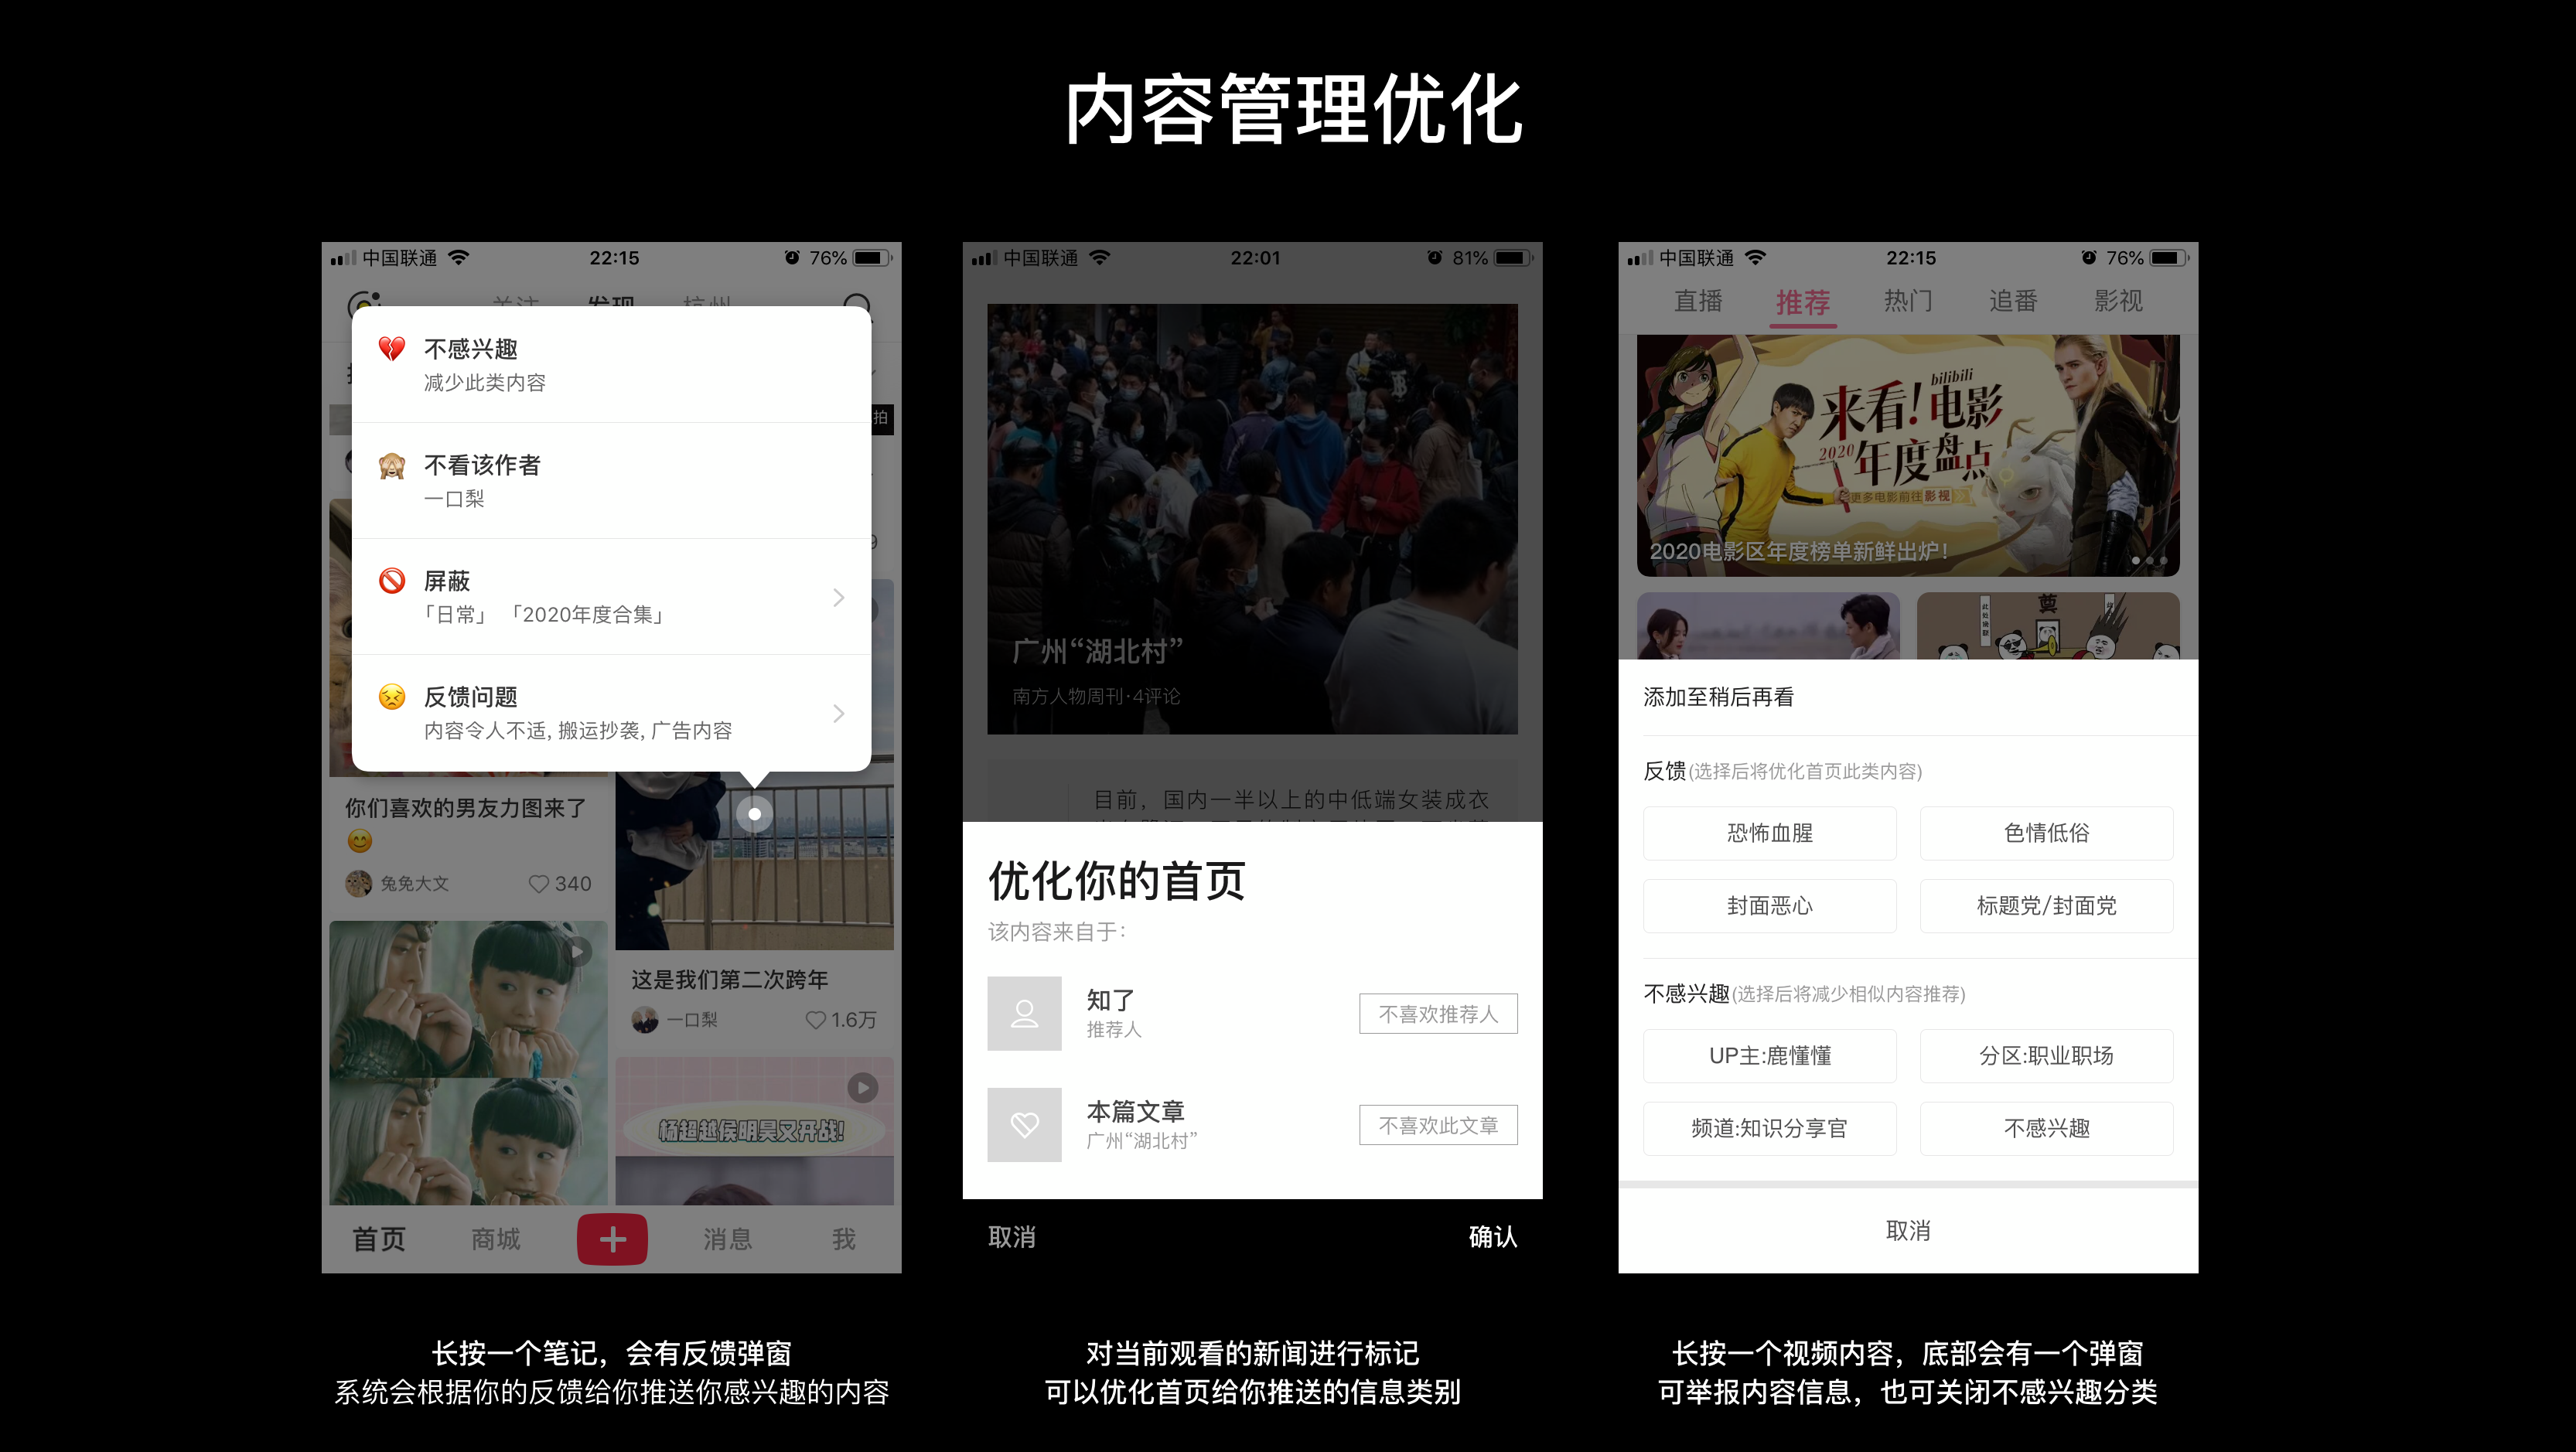
Task: Open the 消息 bottom tab
Action: (x=727, y=1239)
